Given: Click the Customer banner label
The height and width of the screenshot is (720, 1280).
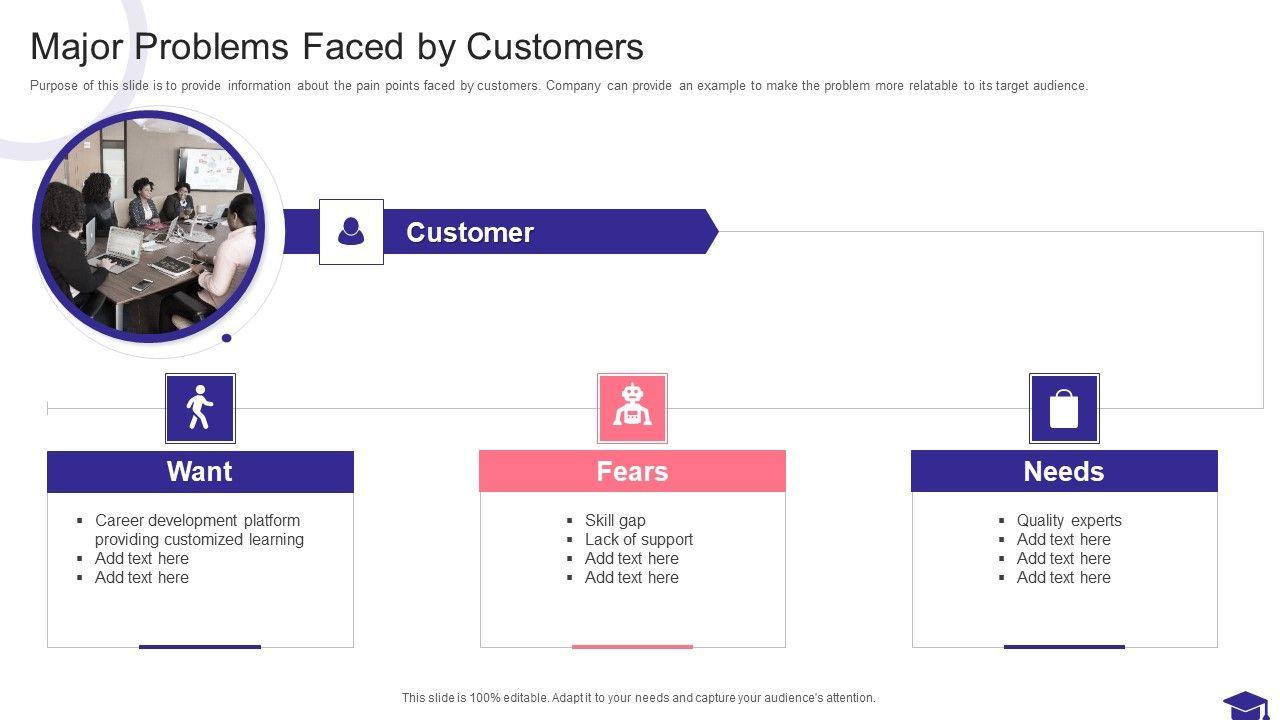Looking at the screenshot, I should 470,232.
